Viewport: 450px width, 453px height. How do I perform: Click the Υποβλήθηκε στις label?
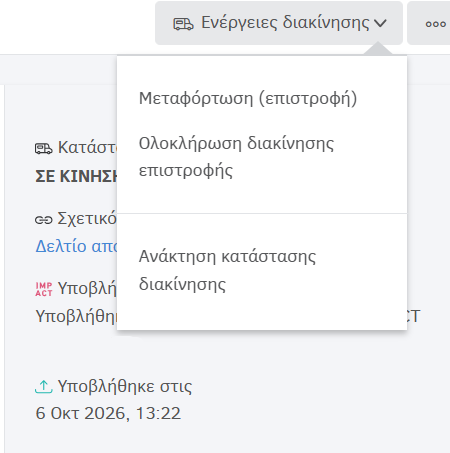(x=125, y=387)
